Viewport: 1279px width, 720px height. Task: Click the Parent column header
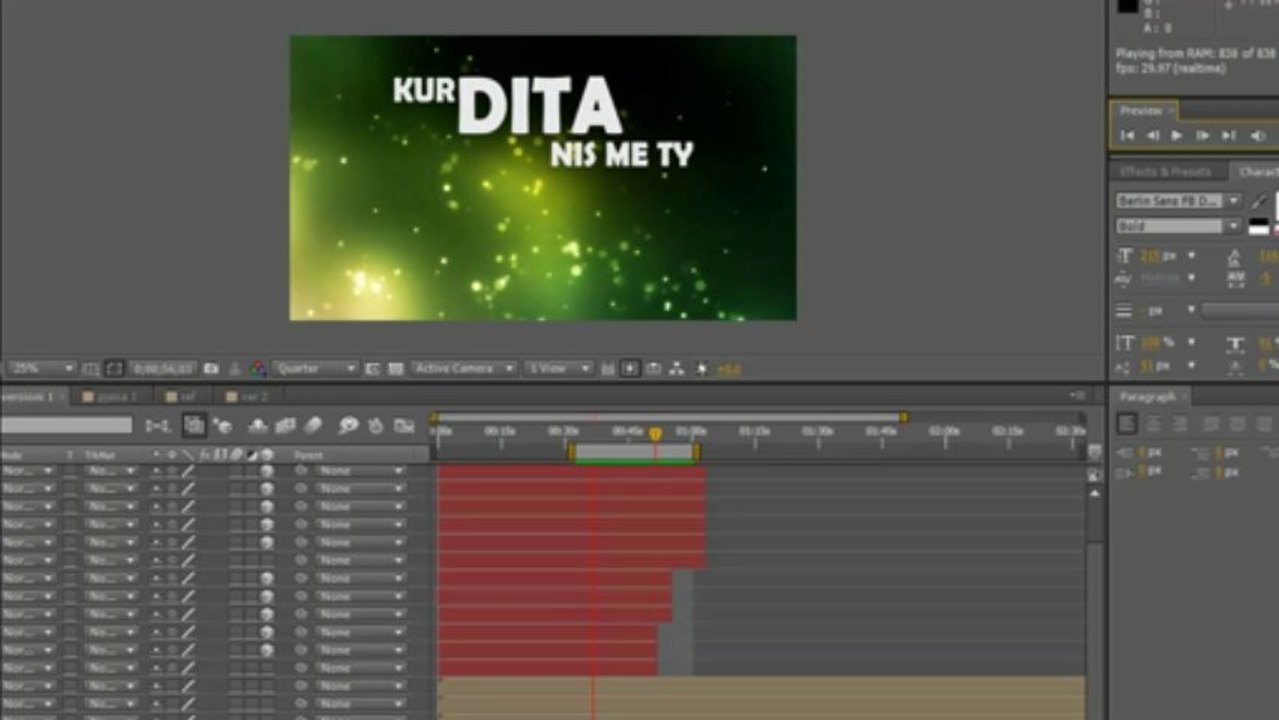(308, 455)
